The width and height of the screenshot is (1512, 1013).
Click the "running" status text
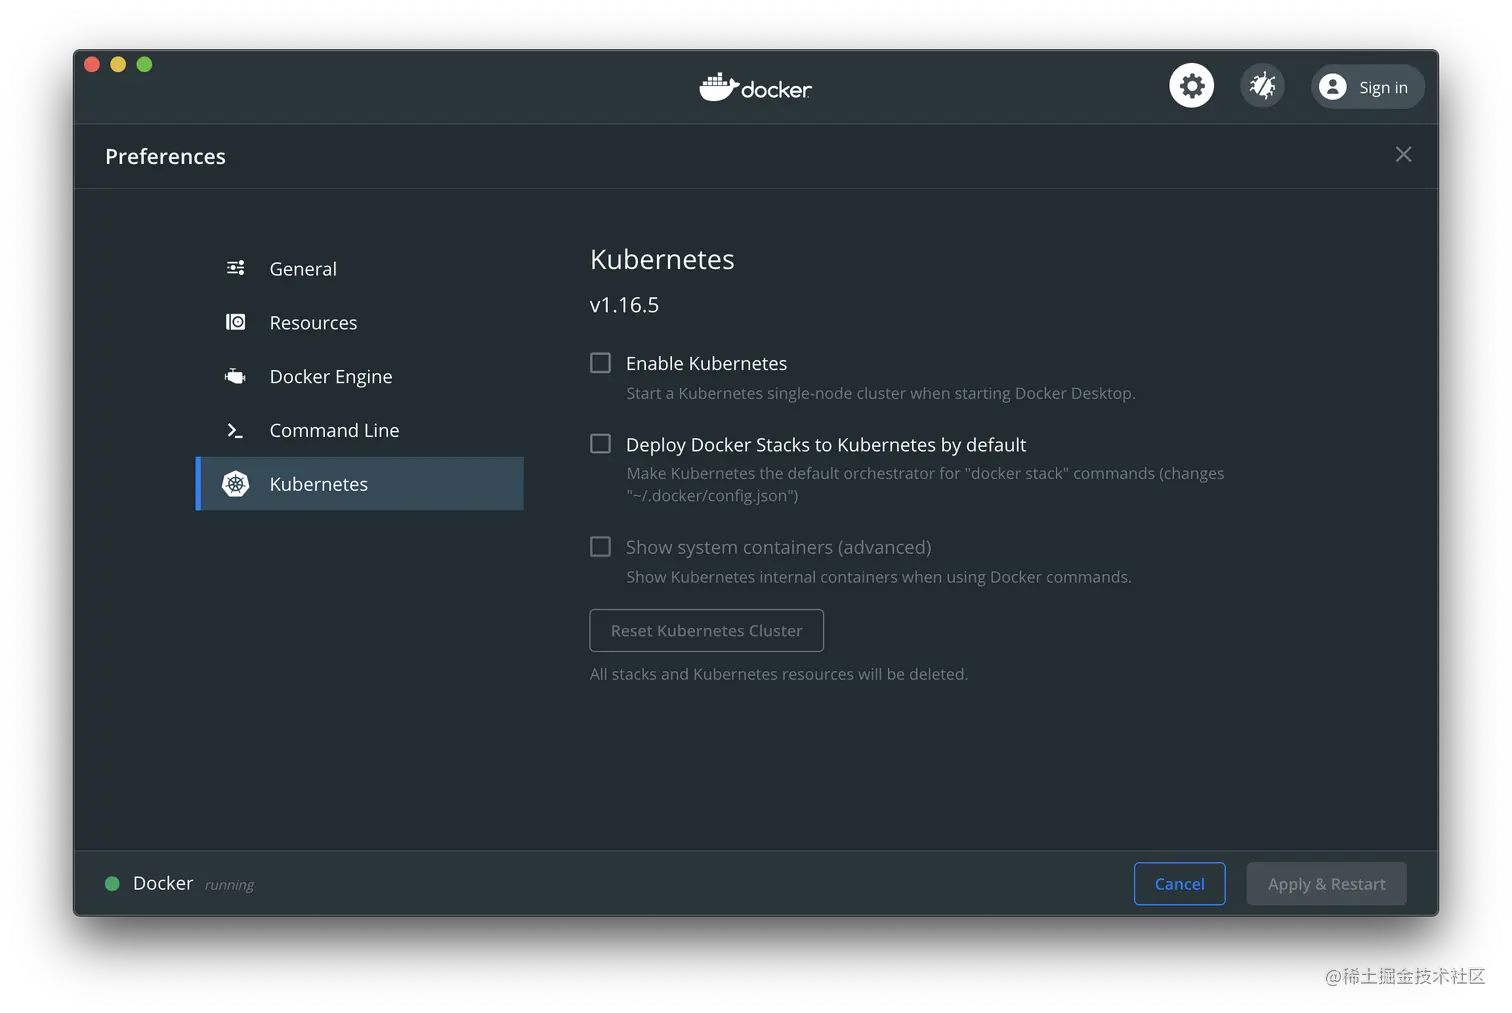tap(229, 885)
